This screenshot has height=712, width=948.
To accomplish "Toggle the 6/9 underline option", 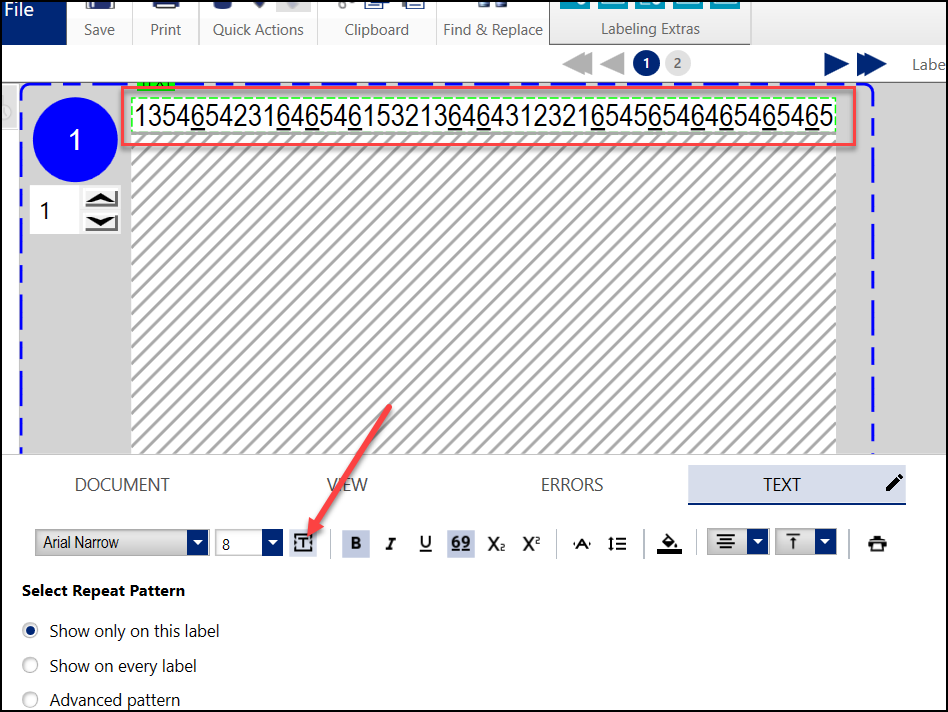I will [460, 543].
